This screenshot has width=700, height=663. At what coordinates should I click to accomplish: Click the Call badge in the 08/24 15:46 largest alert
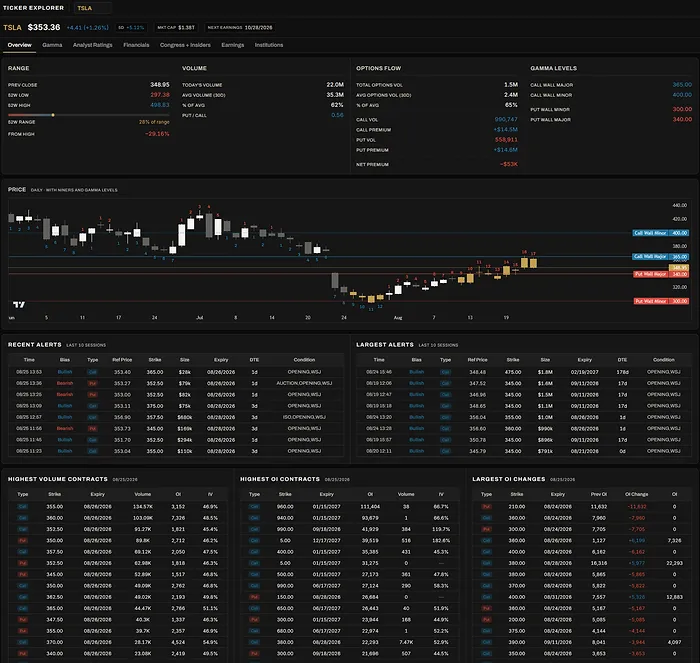click(445, 372)
